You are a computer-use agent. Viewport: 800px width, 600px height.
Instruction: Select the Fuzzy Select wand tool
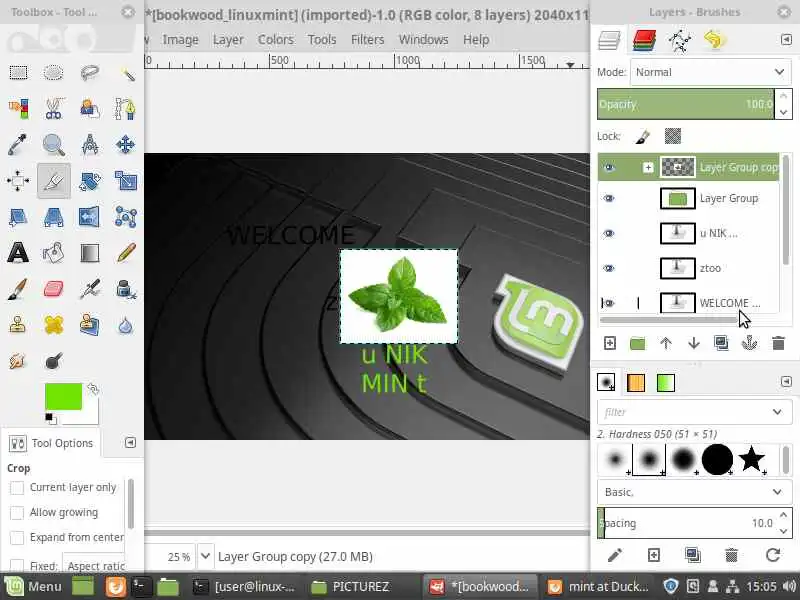126,72
